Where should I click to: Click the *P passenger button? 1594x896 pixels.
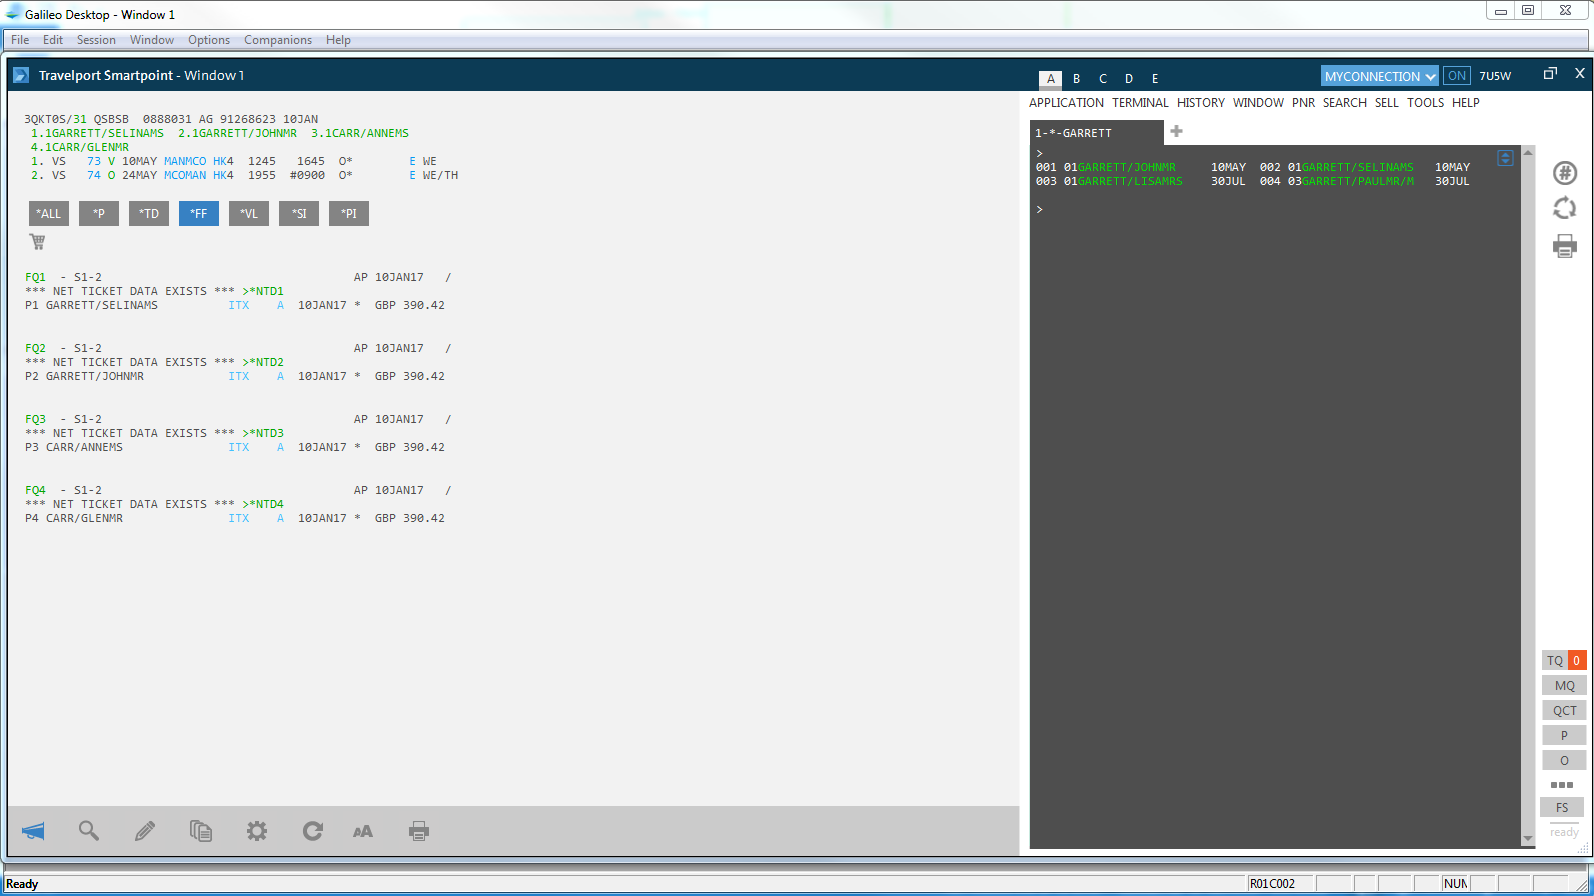[99, 213]
